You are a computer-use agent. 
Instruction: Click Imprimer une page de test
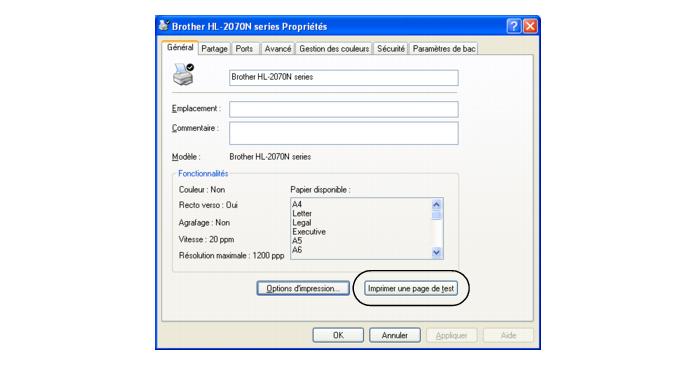pos(411,289)
